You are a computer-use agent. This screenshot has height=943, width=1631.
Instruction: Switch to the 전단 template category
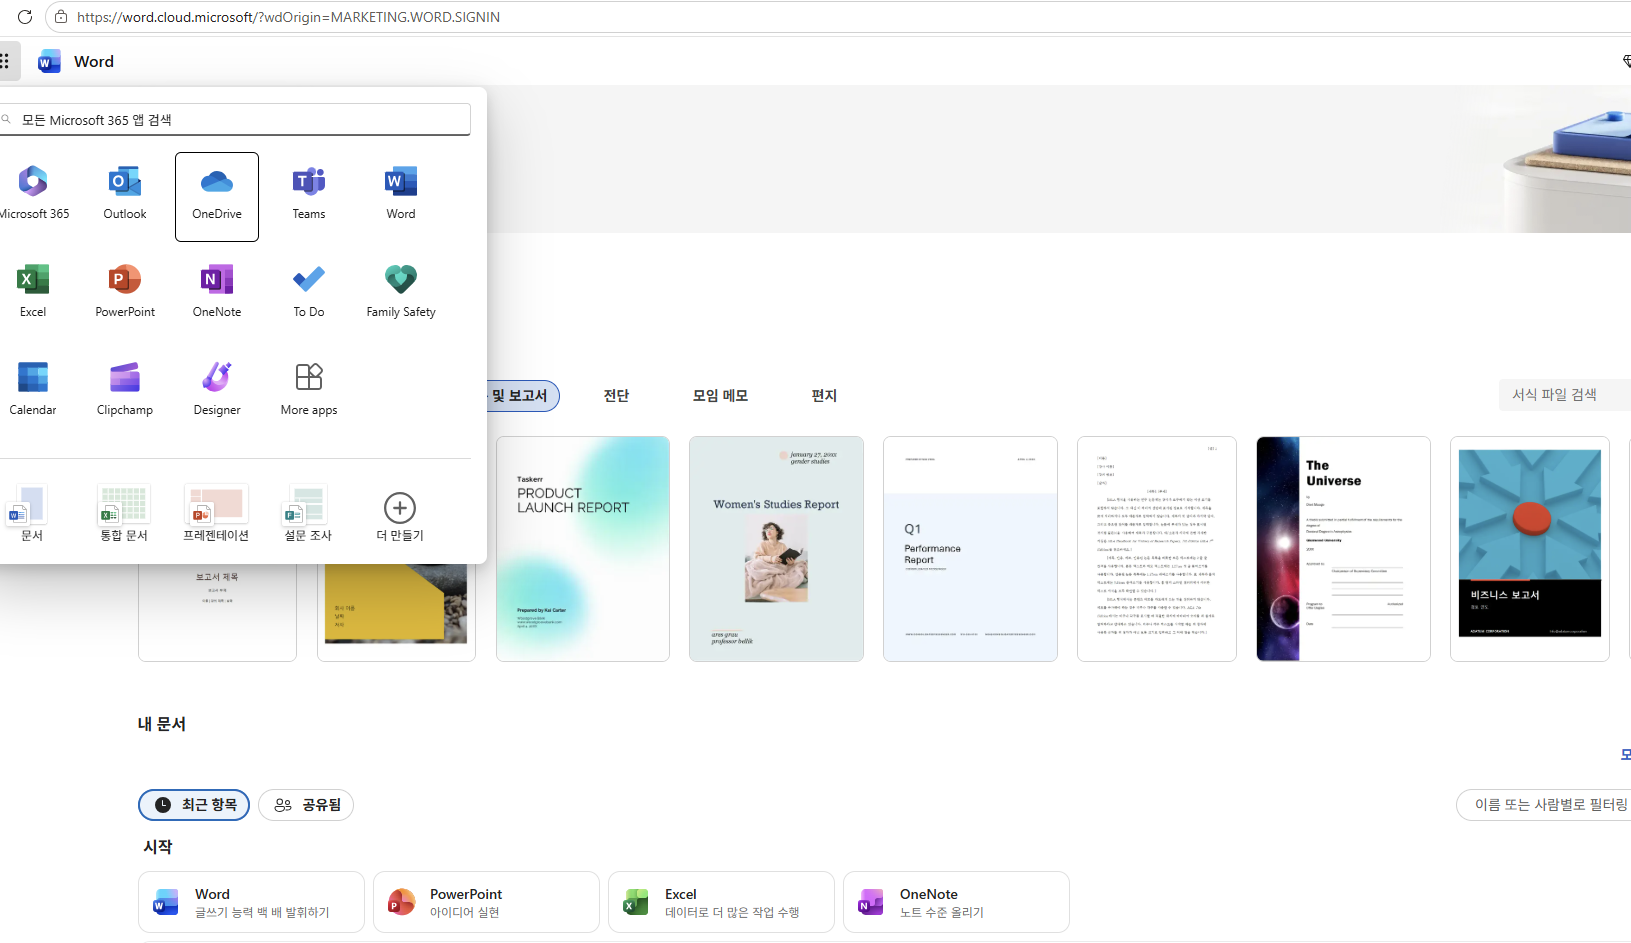click(616, 396)
